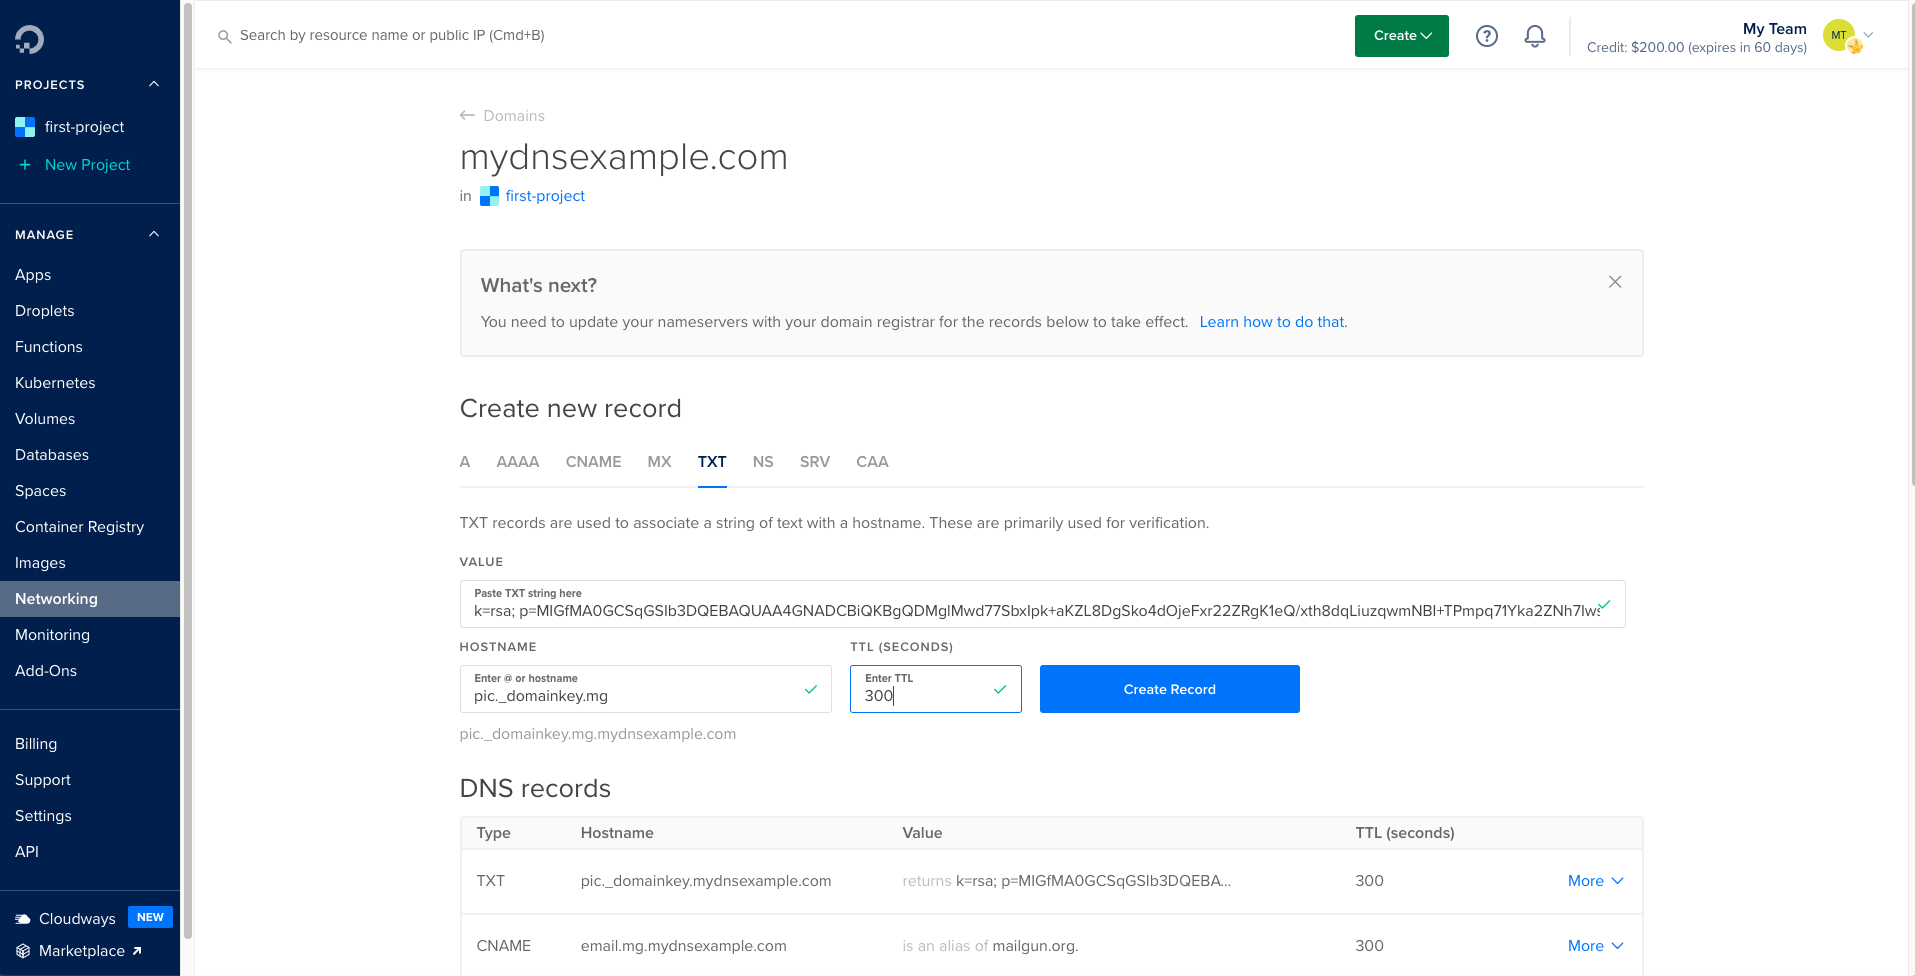This screenshot has height=976, width=1915.
Task: Click the project icon beside first-project link
Action: (489, 196)
